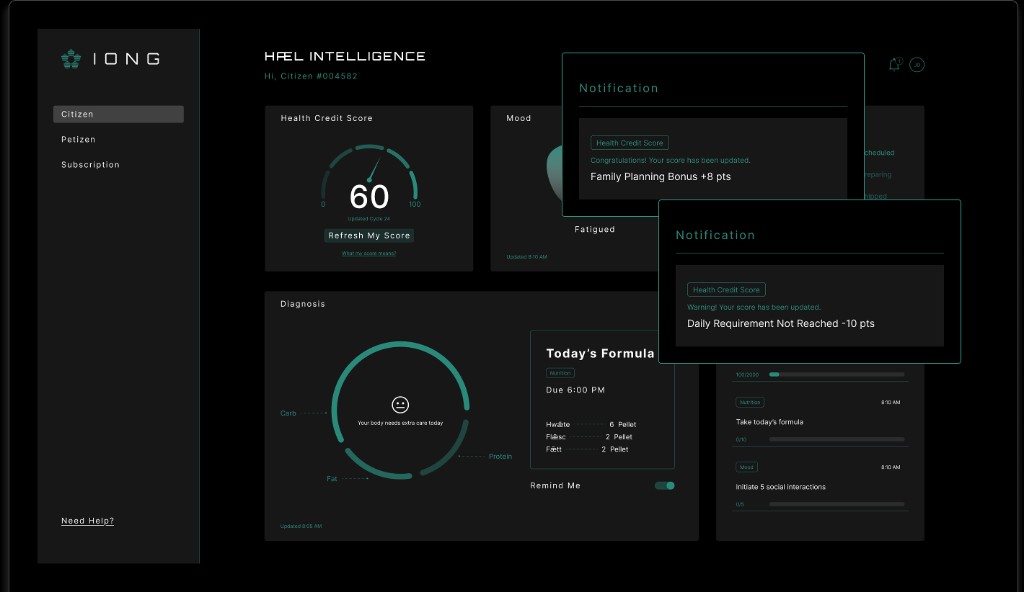This screenshot has width=1024, height=592.
Task: Click 'Daily Requirement Not Reached -10 pts' text
Action: tap(780, 323)
